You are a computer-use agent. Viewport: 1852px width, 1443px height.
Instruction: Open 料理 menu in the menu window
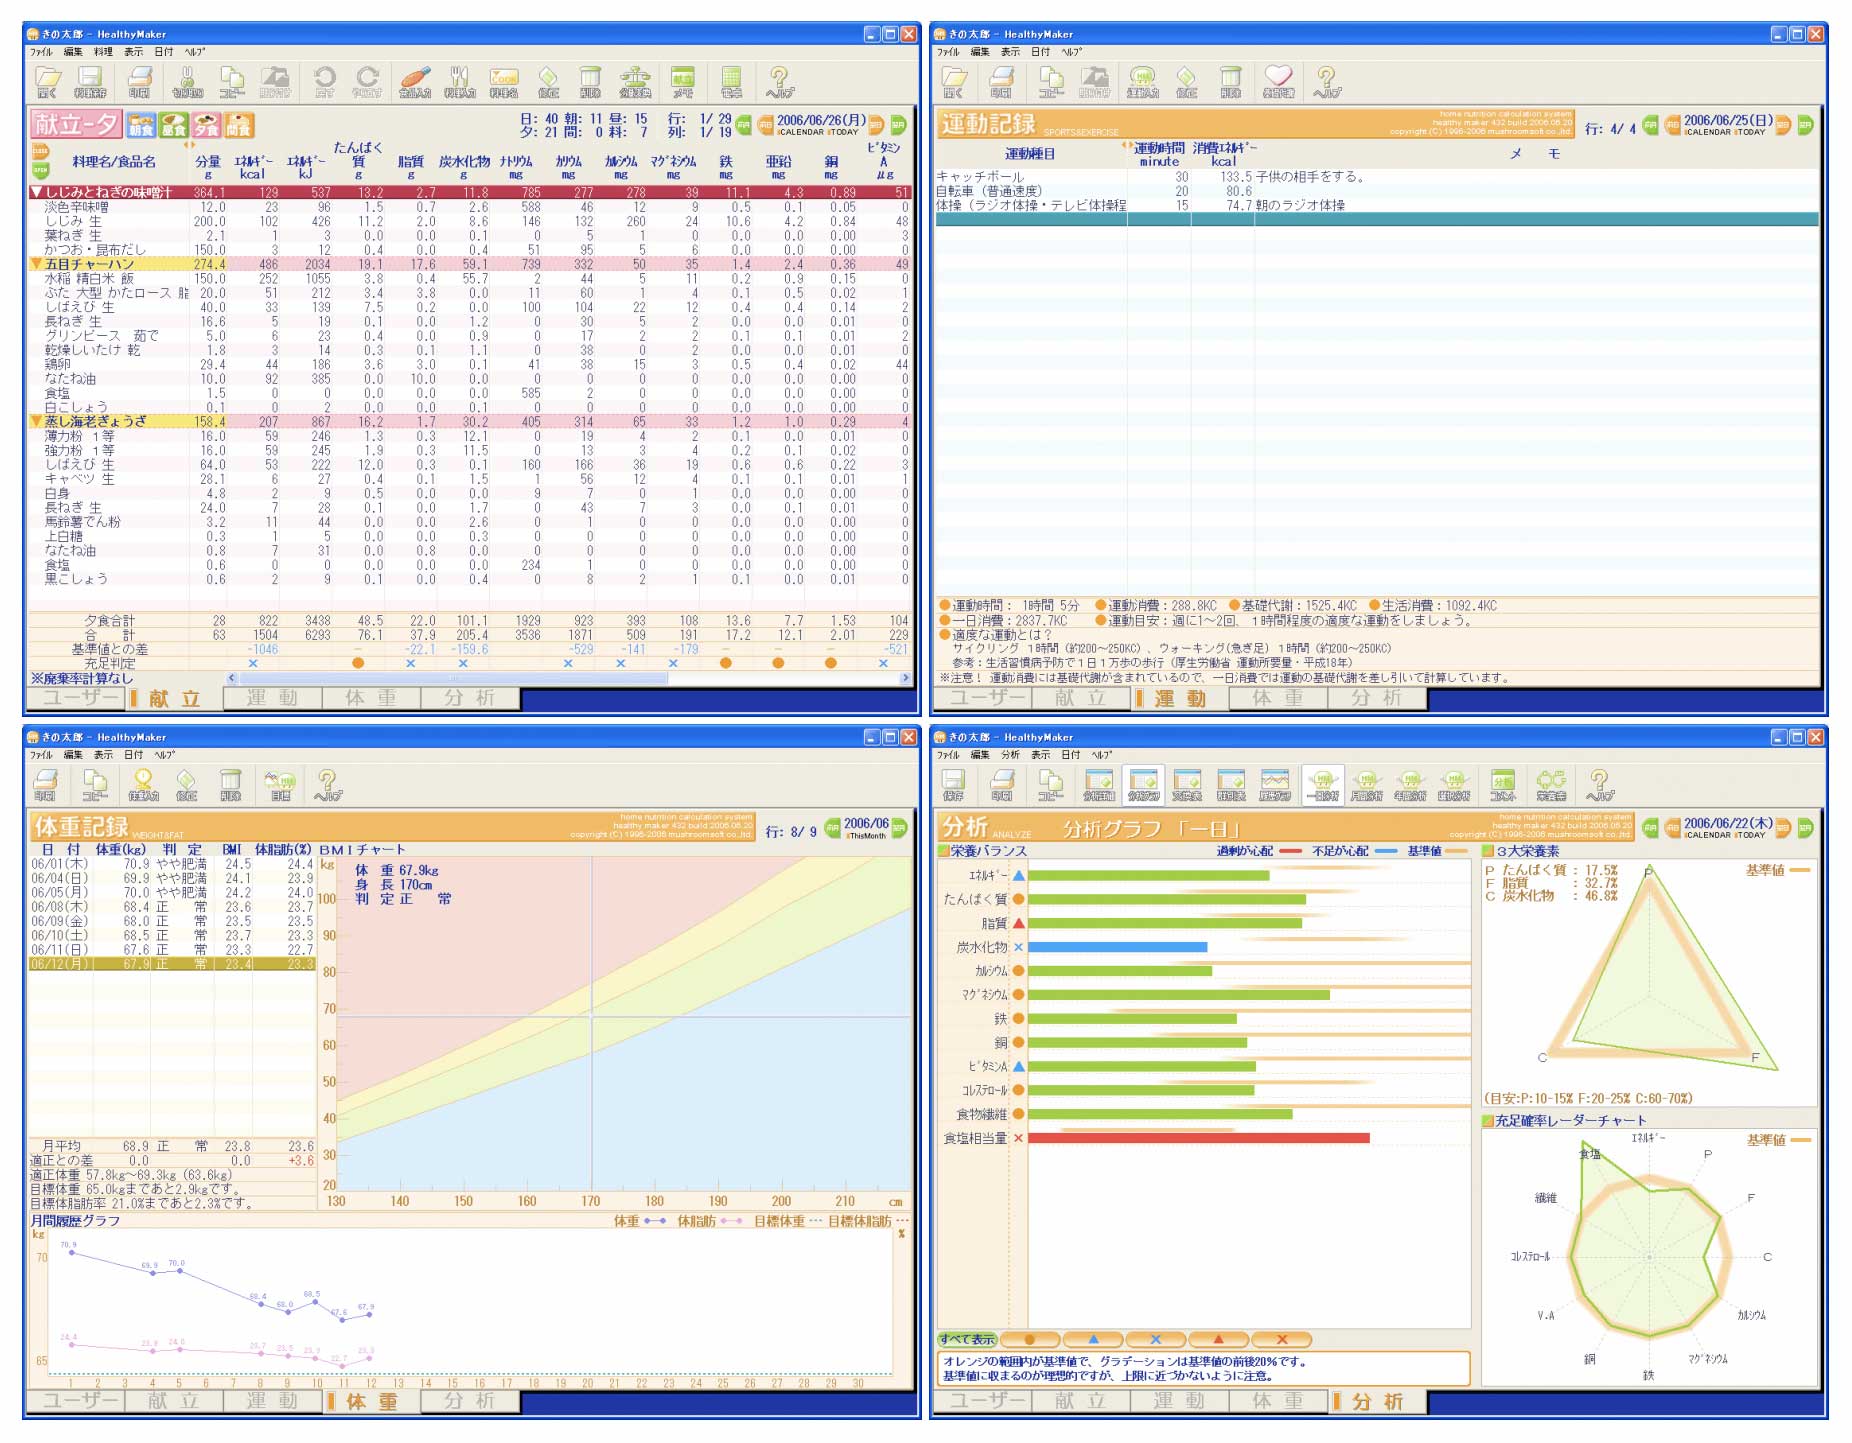103,51
